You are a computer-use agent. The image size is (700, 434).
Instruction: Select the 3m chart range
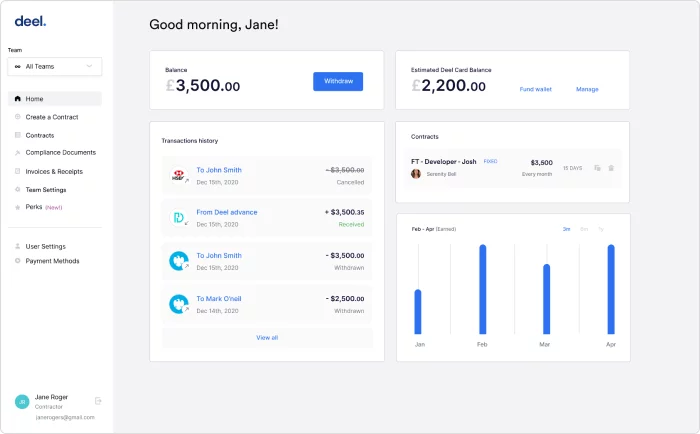(x=566, y=229)
